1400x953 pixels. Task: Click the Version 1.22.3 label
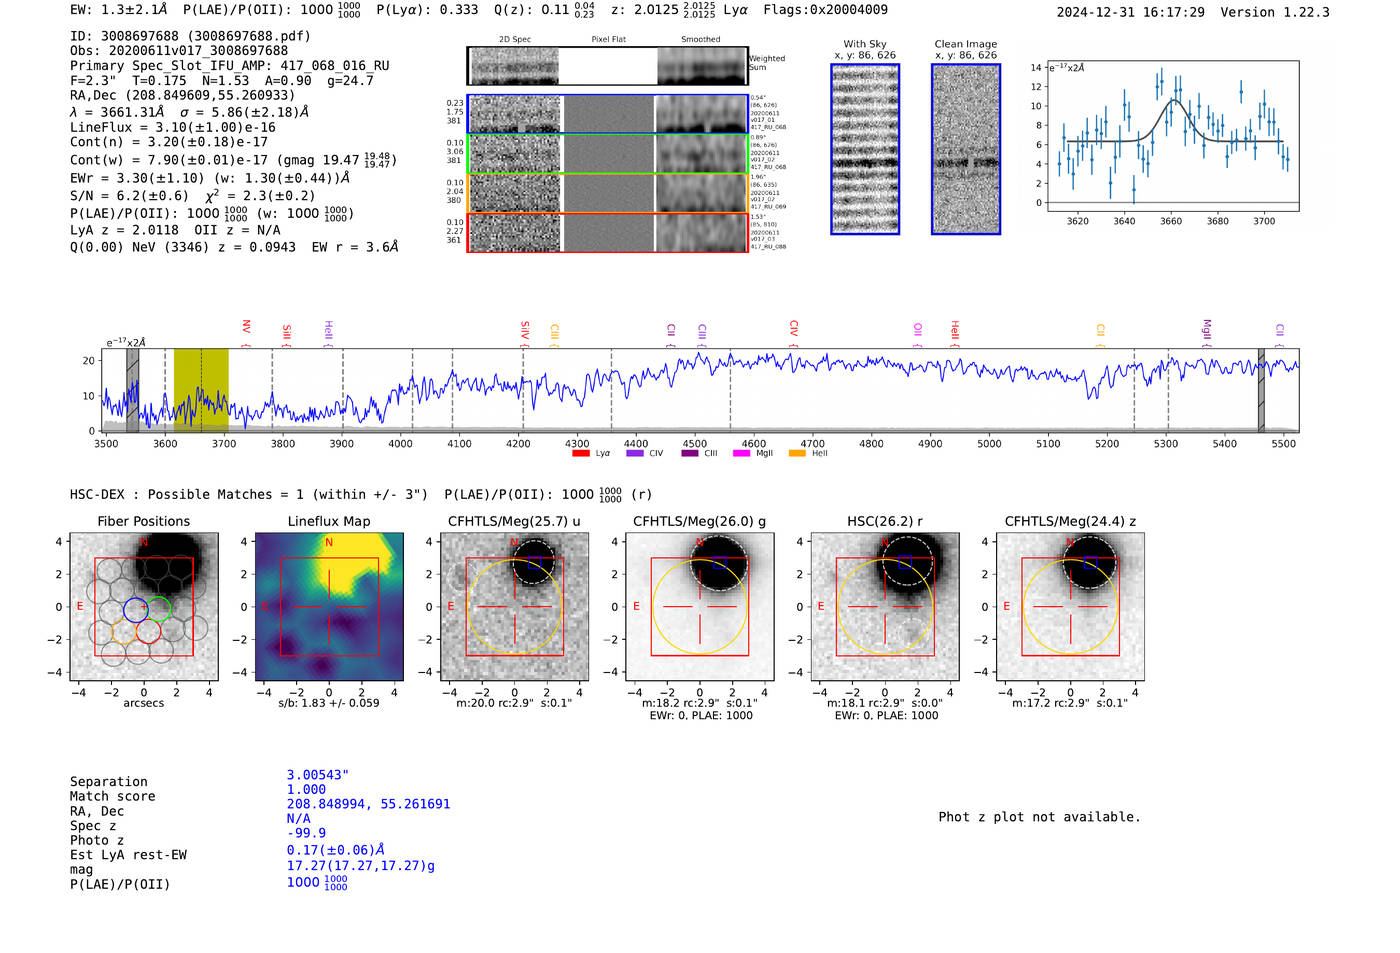coord(1275,12)
